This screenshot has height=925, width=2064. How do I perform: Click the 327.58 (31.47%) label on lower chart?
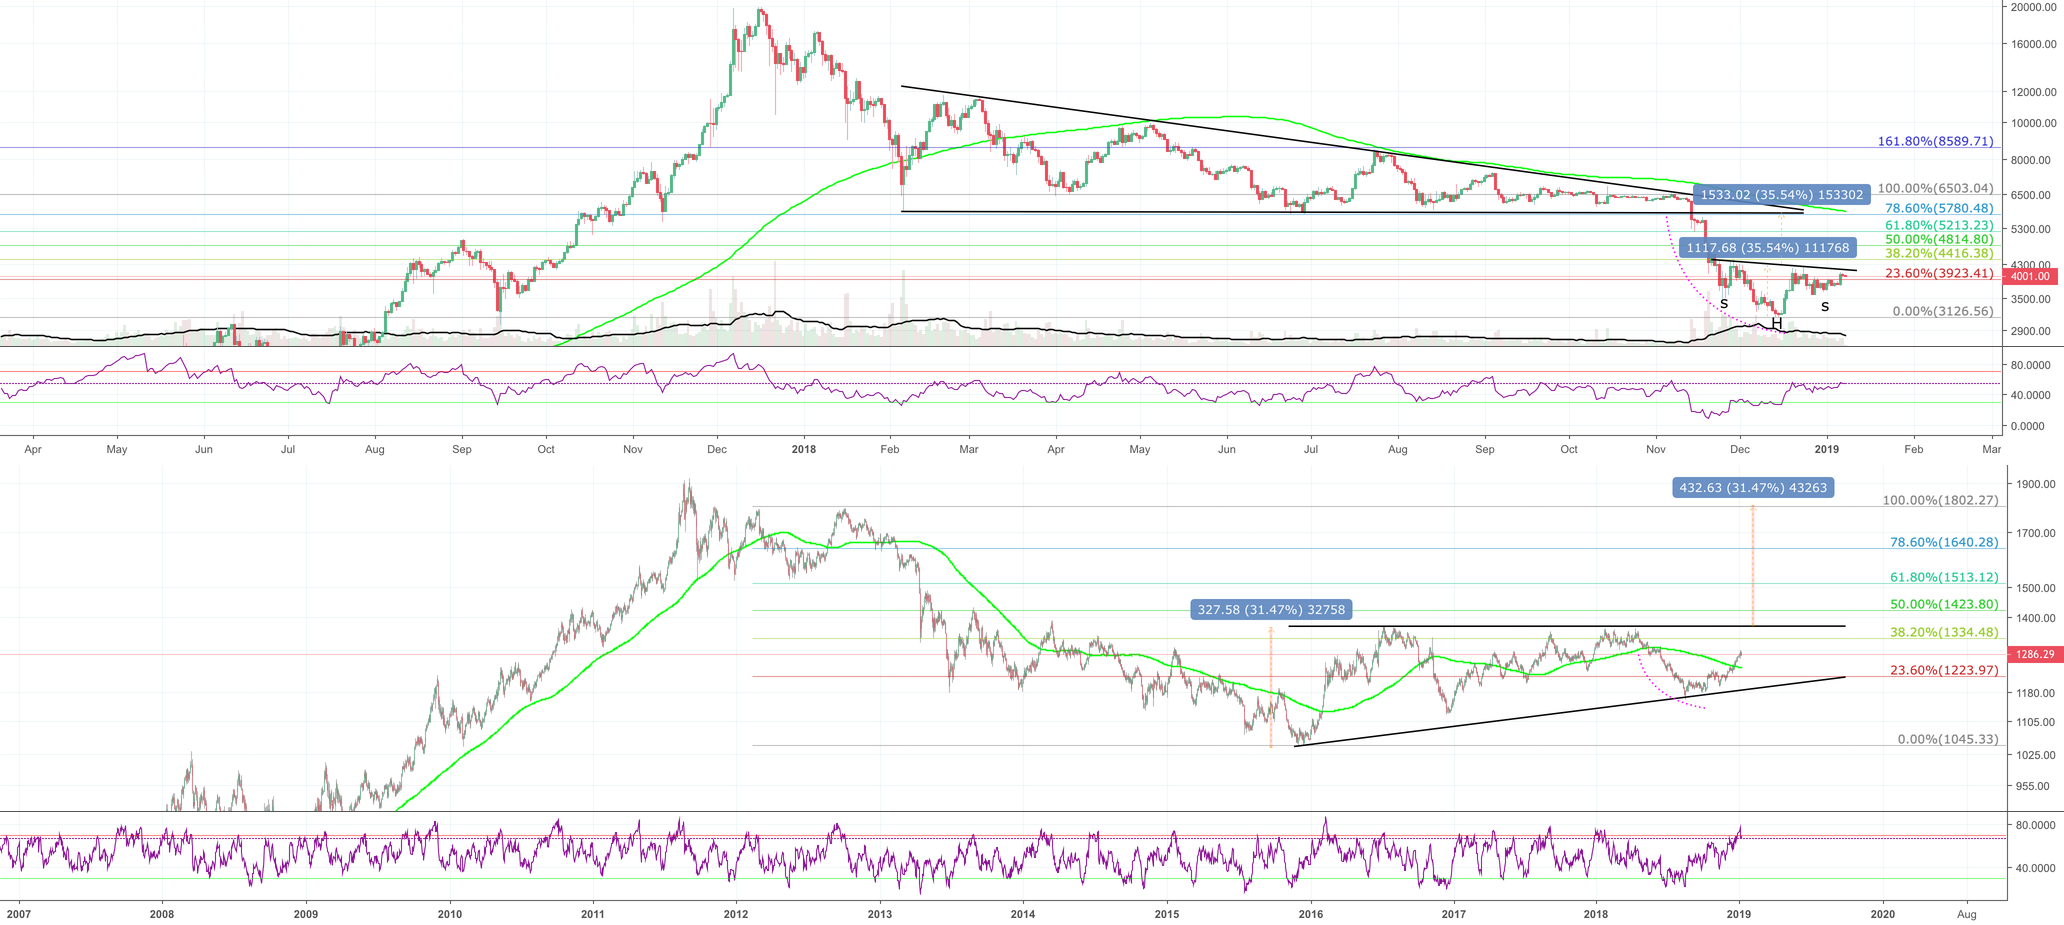tap(1270, 608)
